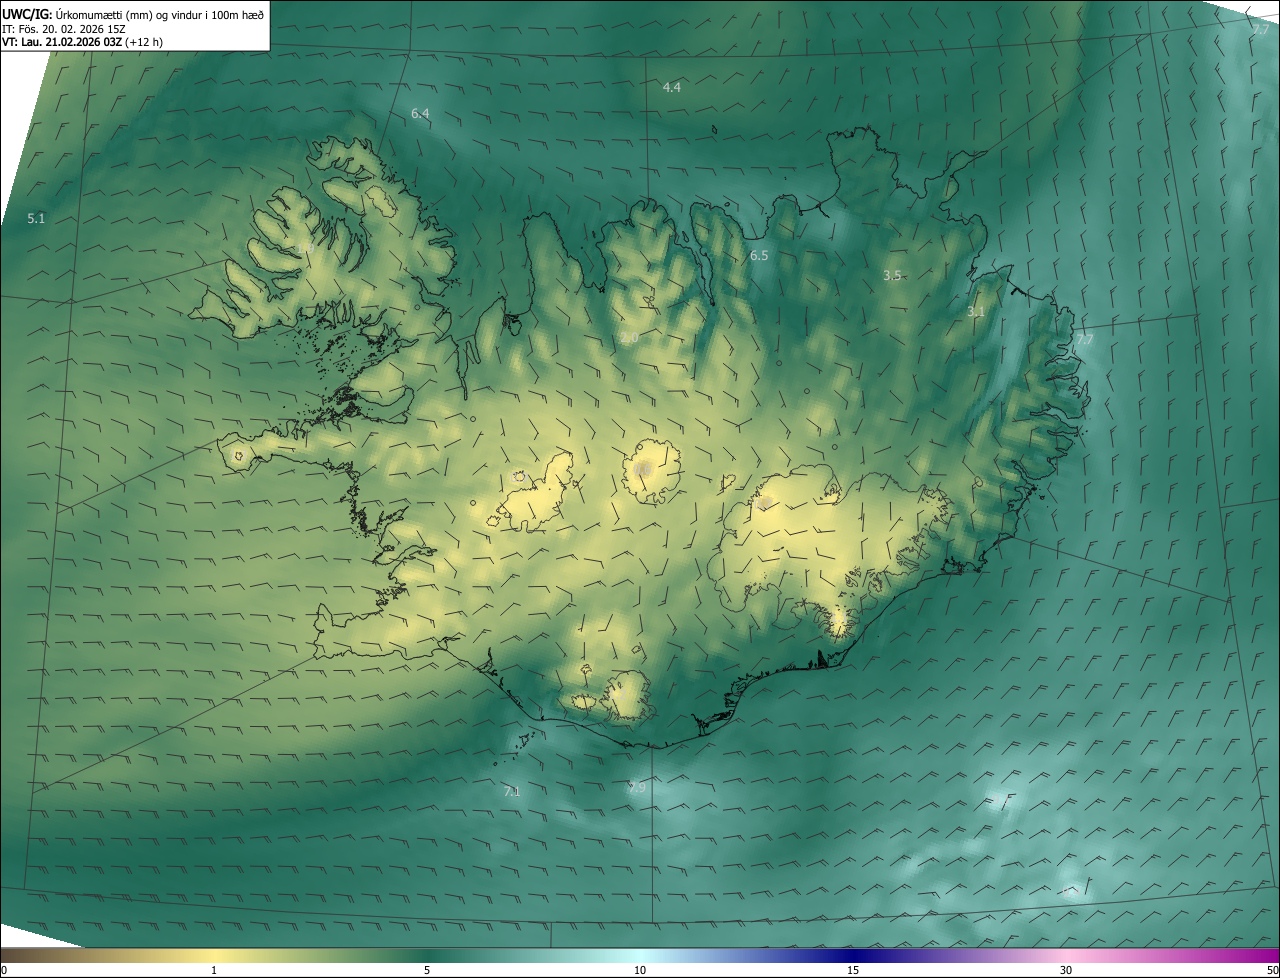Click the 2.0 value label on the map
Viewport: 1280px width, 978px height.
coord(629,339)
